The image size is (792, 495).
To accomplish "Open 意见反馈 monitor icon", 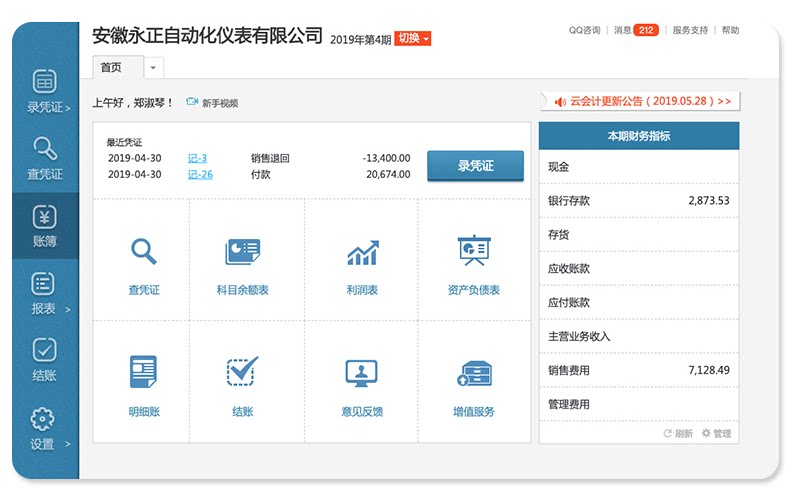I will [x=361, y=373].
